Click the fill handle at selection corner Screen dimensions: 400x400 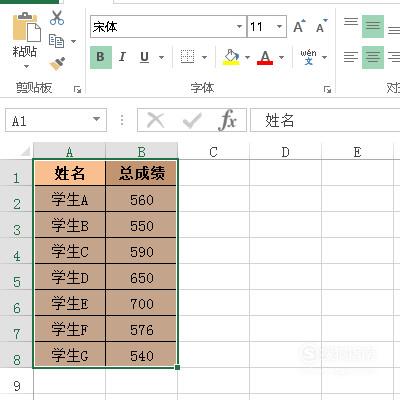tap(177, 367)
